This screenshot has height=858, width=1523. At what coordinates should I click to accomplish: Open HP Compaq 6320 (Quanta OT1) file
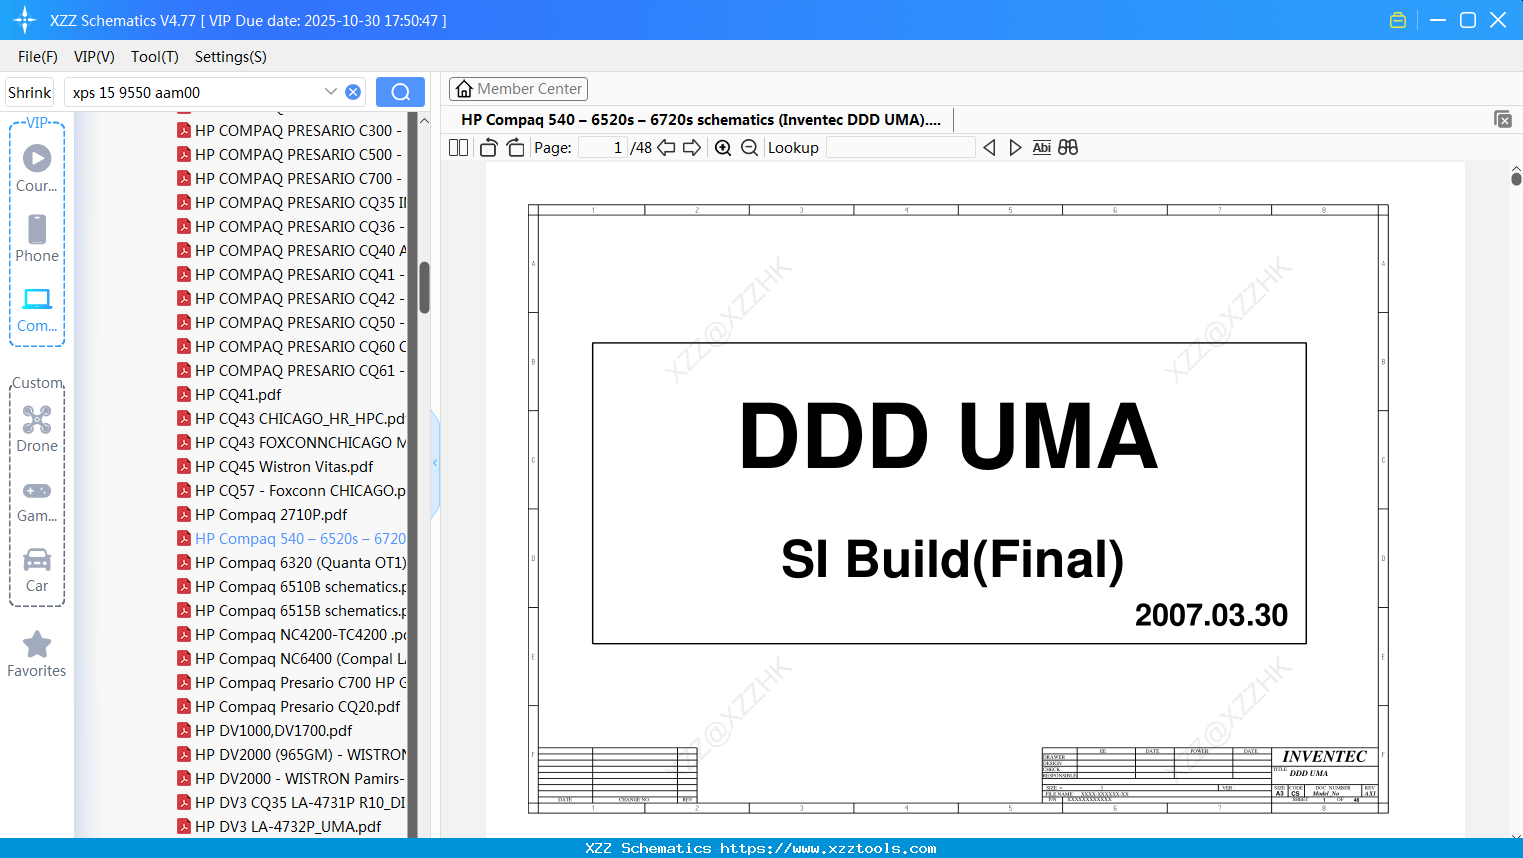point(291,562)
